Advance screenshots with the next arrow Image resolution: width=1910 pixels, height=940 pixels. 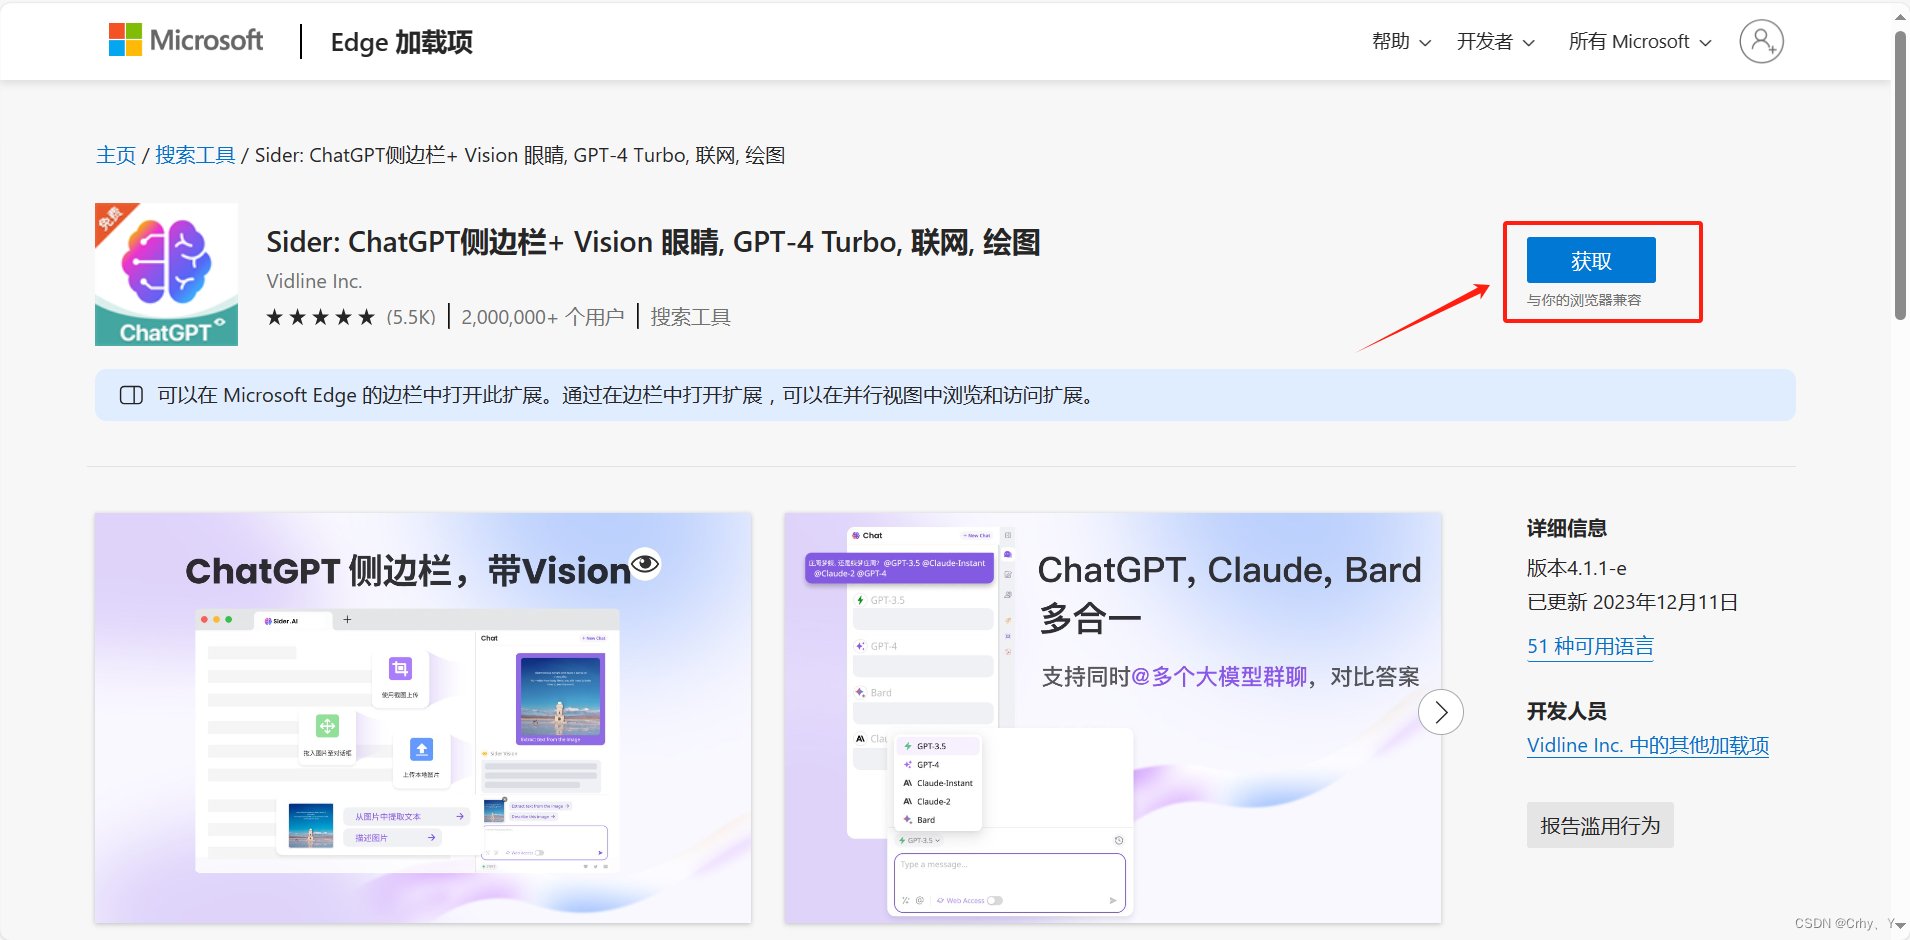tap(1441, 712)
